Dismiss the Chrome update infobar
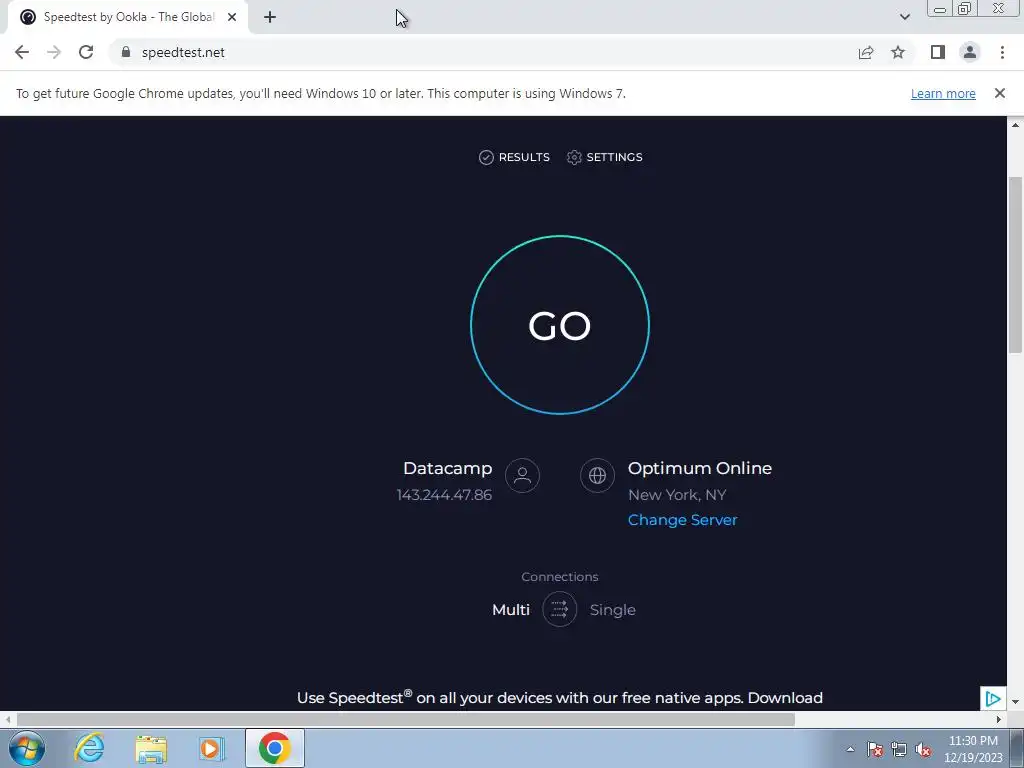 click(x=999, y=93)
